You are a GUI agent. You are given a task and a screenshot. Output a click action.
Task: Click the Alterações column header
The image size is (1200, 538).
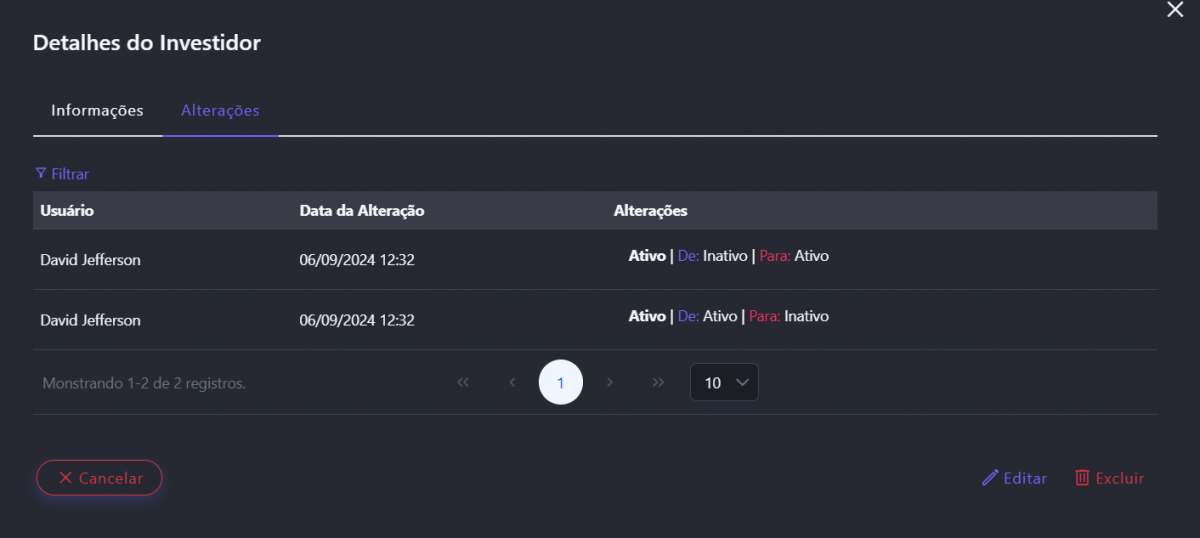tap(650, 211)
